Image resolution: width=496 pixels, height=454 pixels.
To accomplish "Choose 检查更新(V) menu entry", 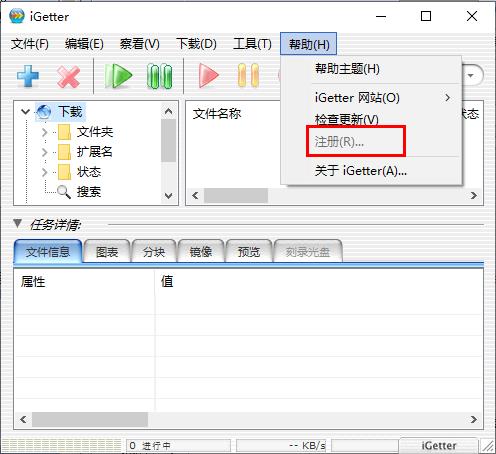I will click(x=371, y=119).
